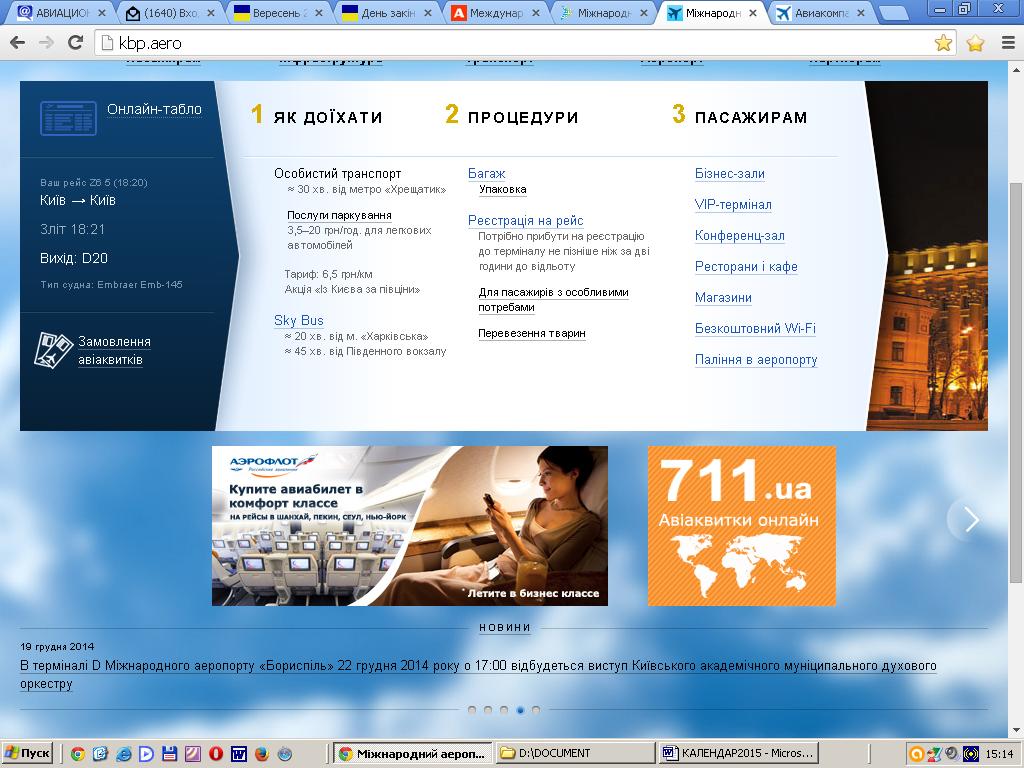The width and height of the screenshot is (1024, 768).
Task: Select the first news carousel dot
Action: [472, 710]
